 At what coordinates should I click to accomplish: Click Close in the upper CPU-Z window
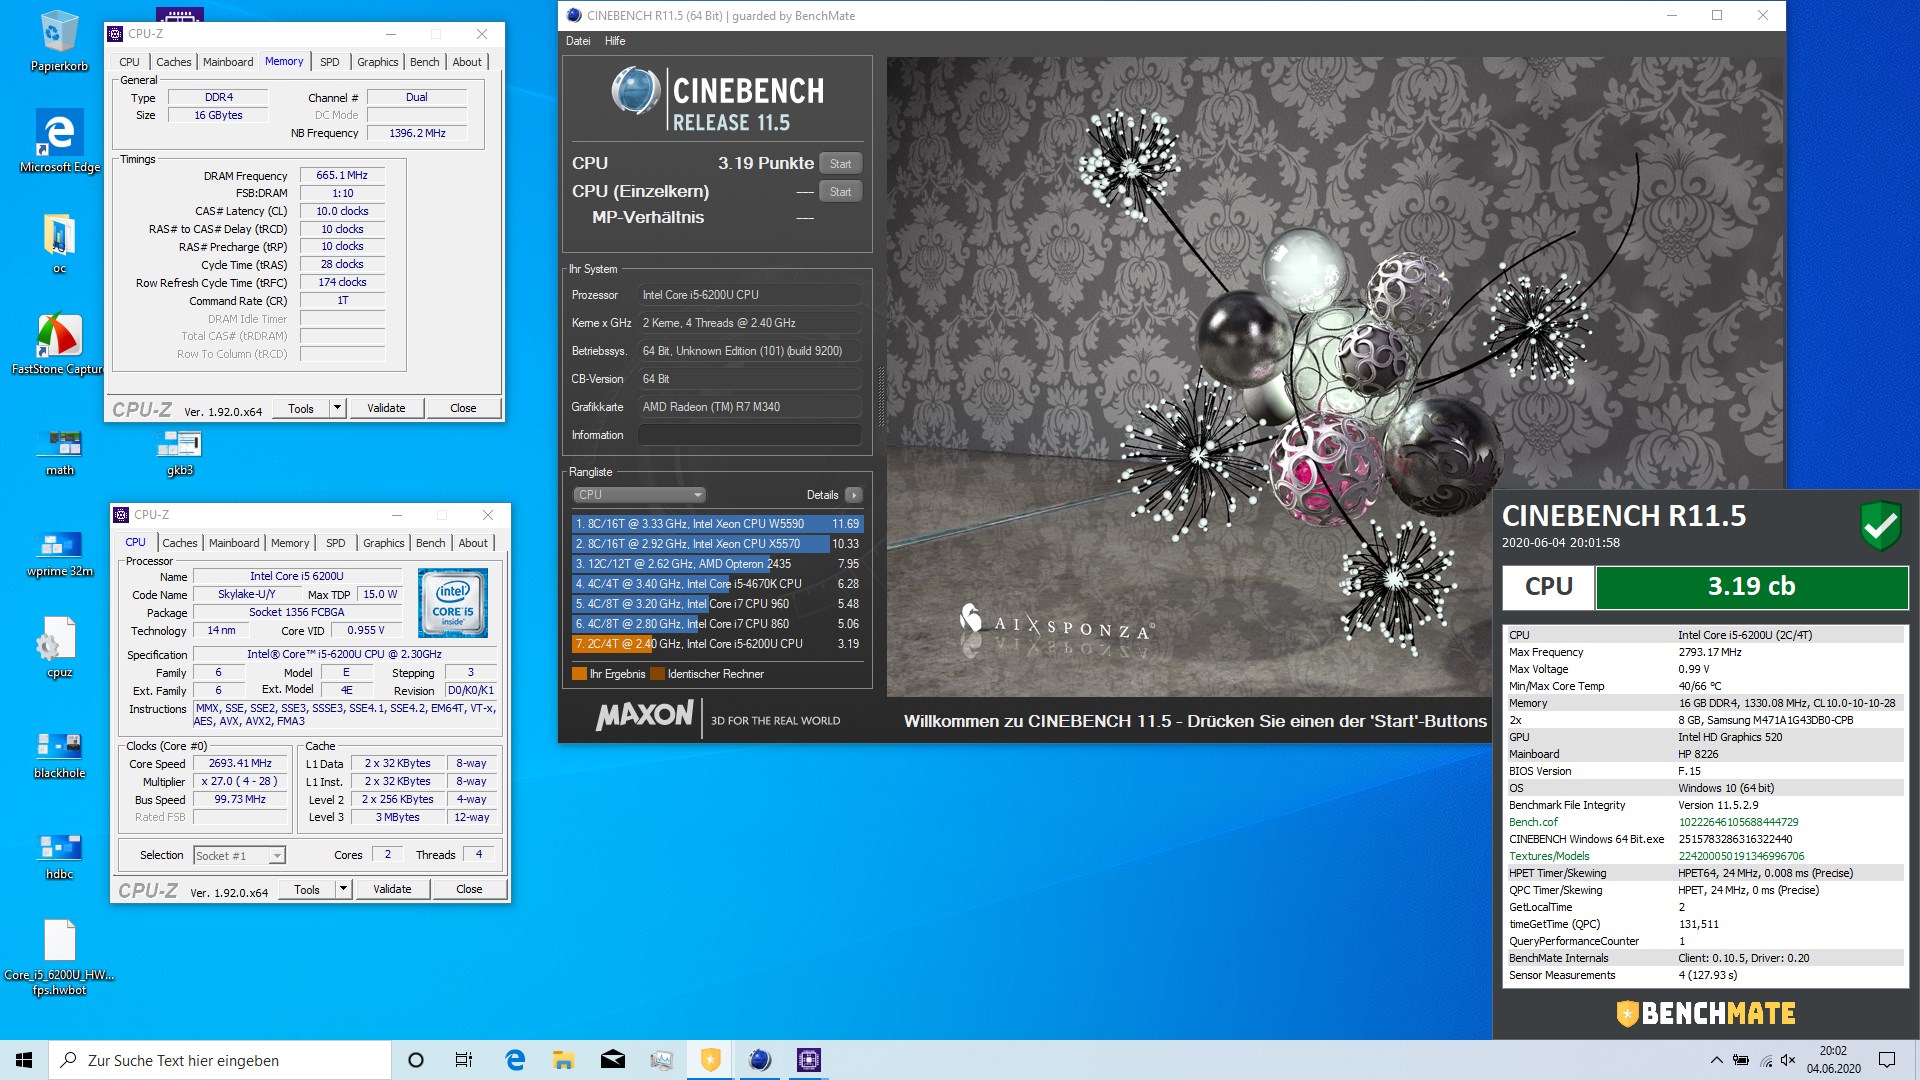point(463,408)
